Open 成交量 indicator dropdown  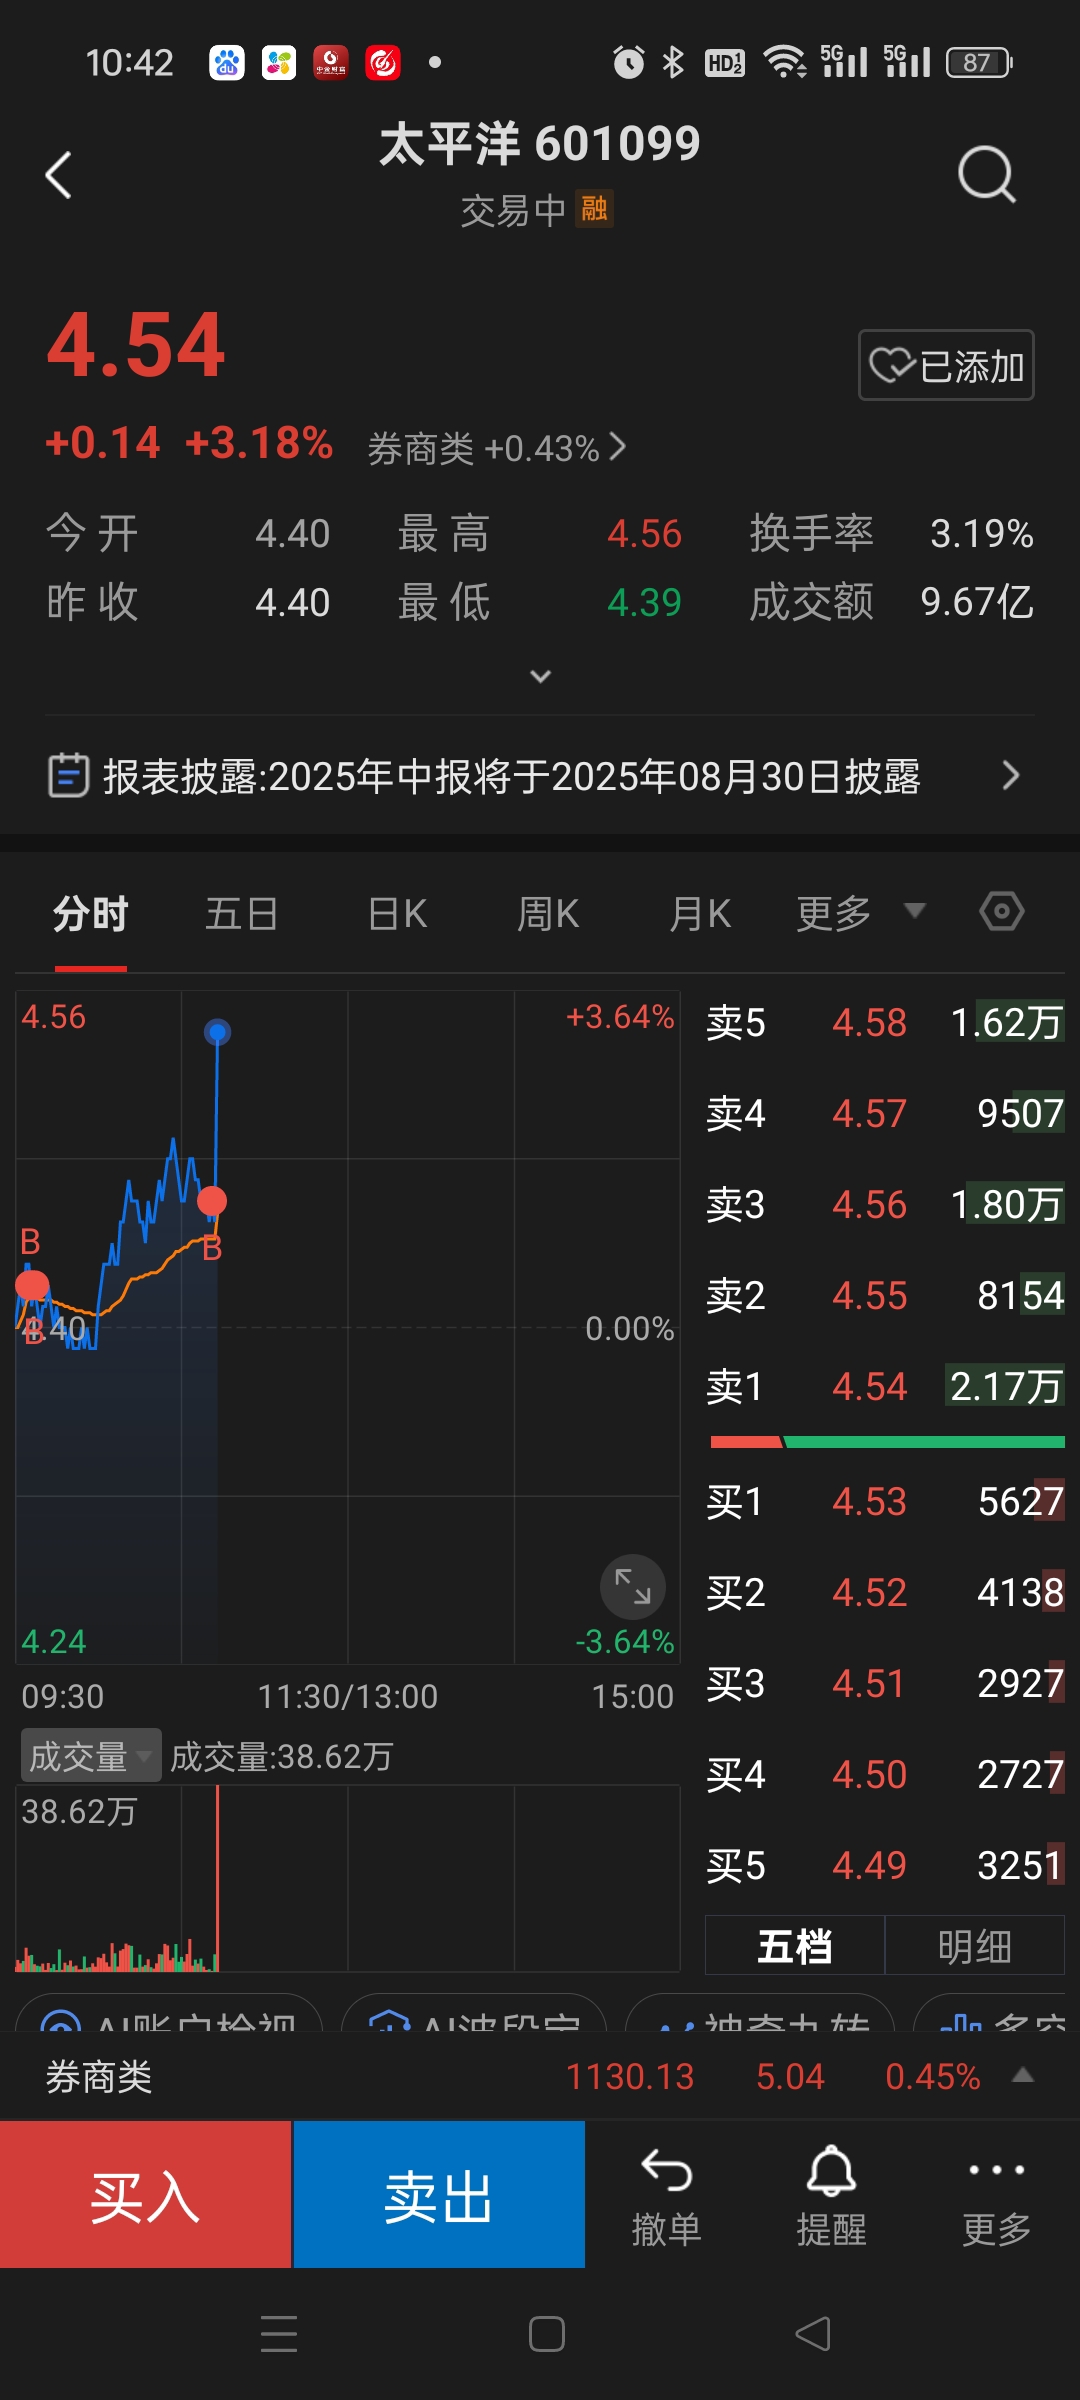pos(90,1756)
